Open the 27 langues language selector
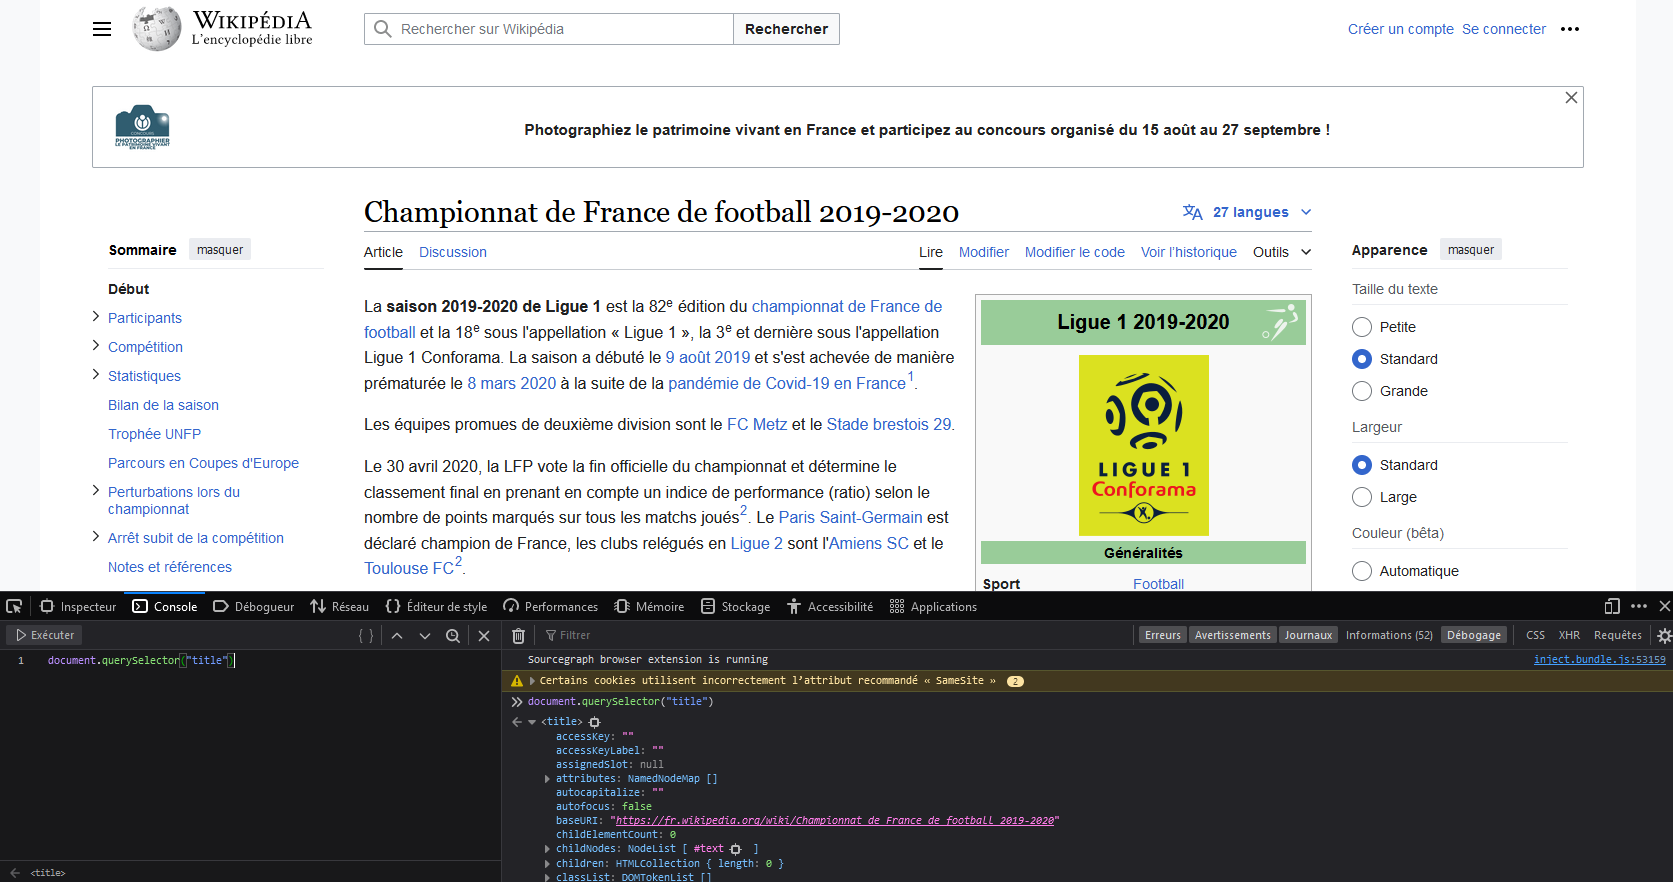The image size is (1673, 882). [1247, 212]
